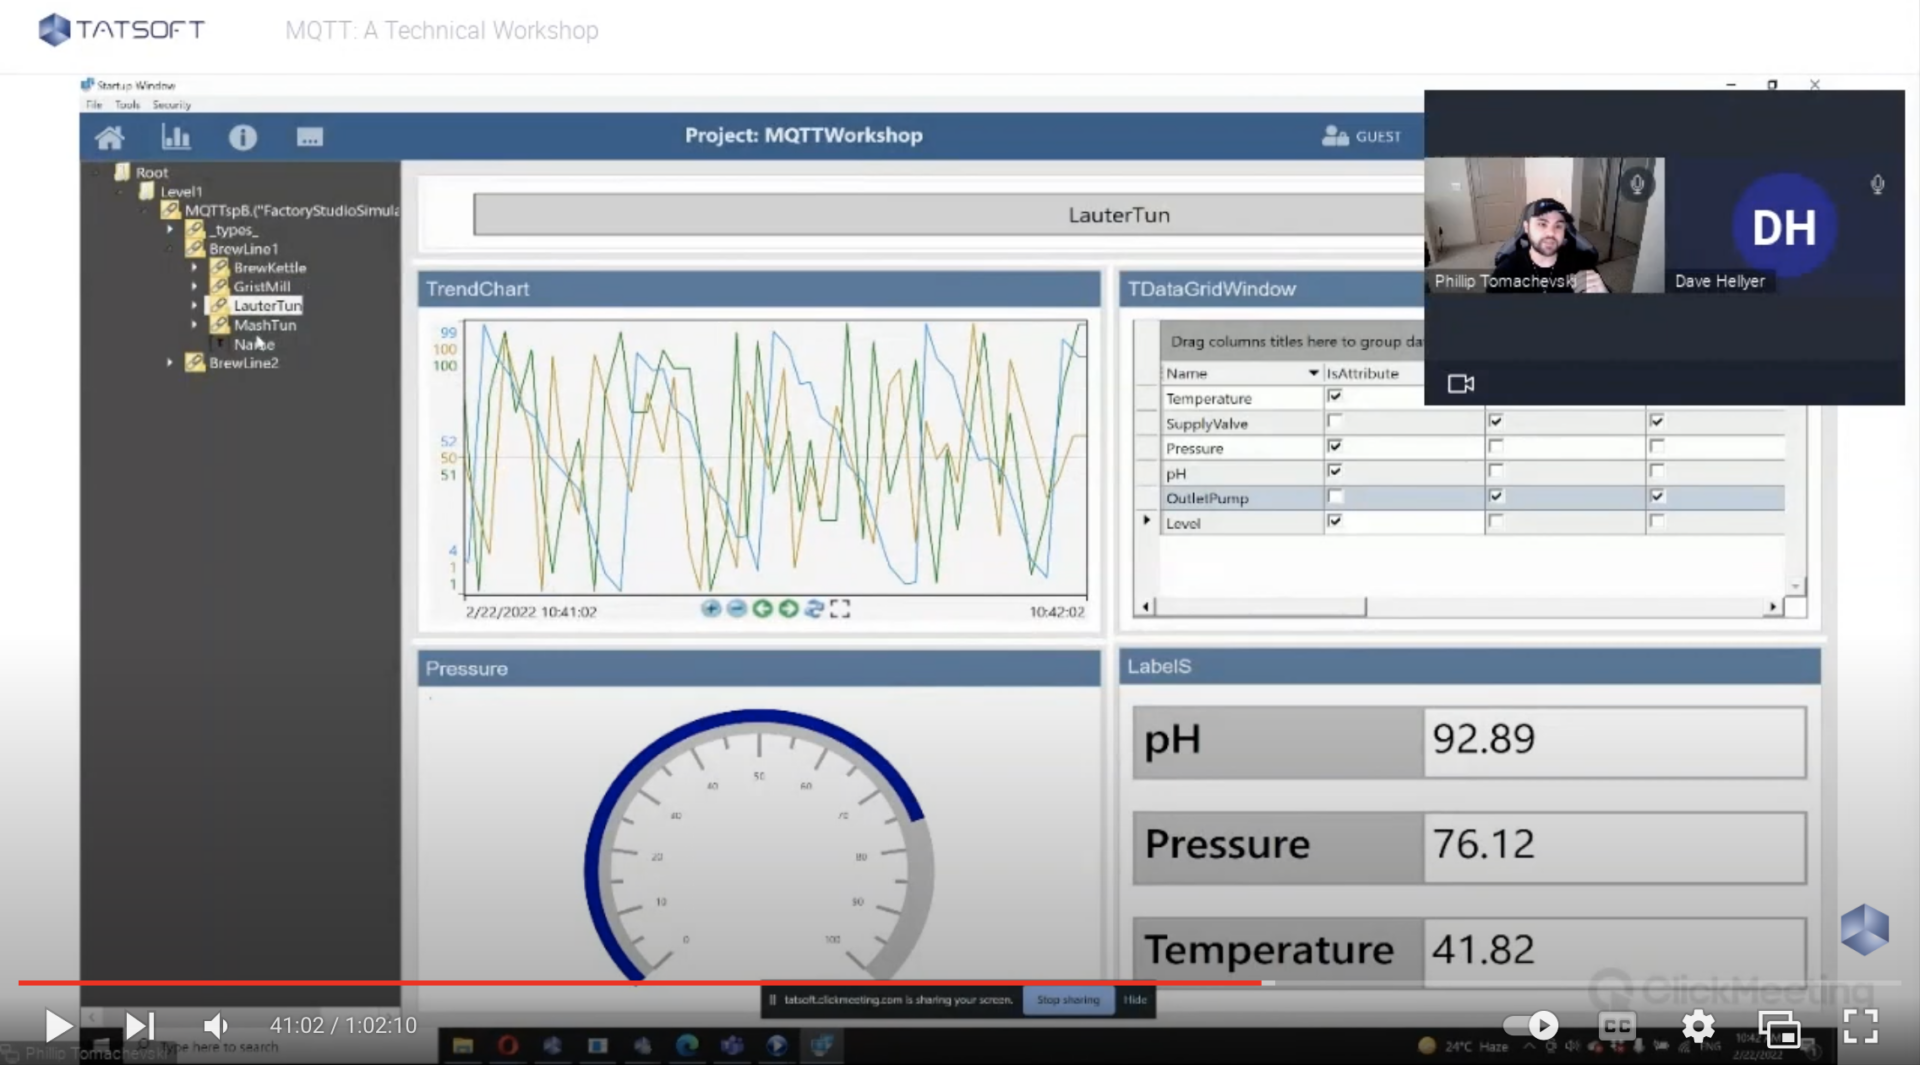
Task: Select BrewLine1 in the tree
Action: pyautogui.click(x=243, y=248)
